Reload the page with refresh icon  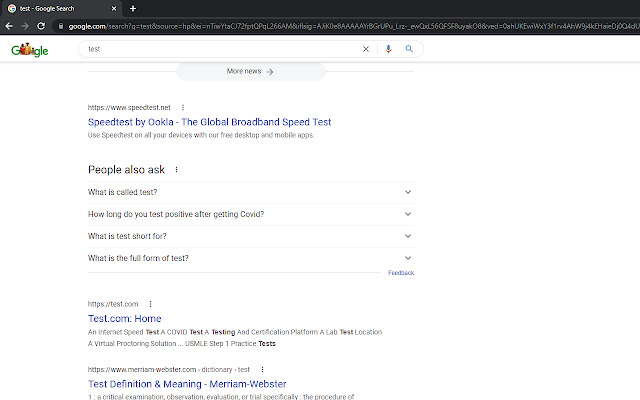tap(41, 26)
